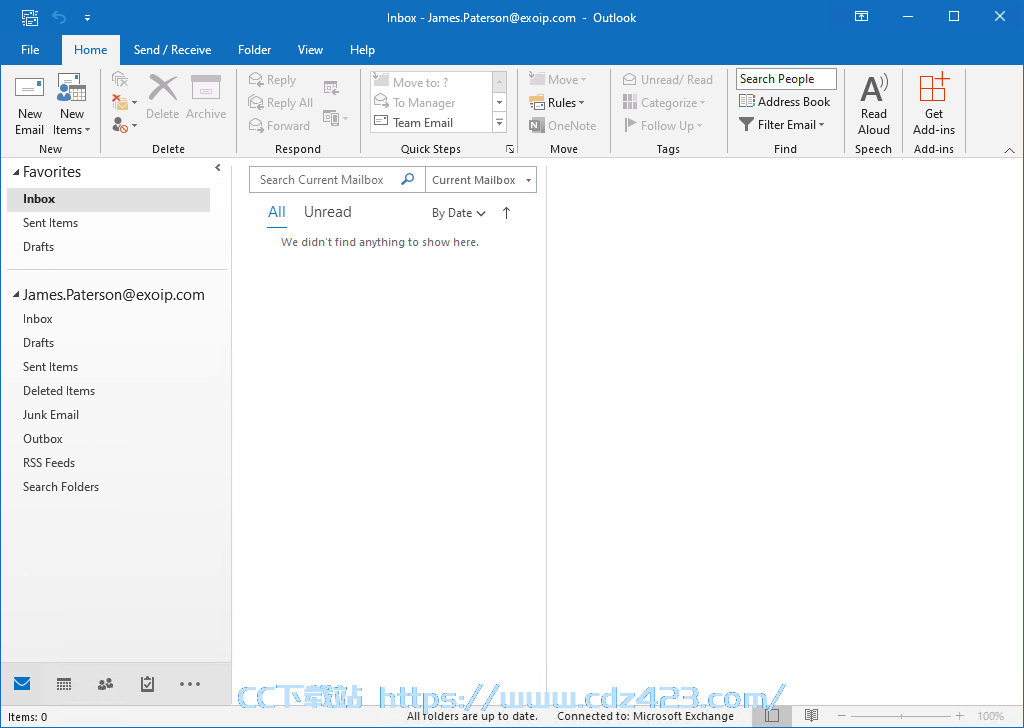Open the Outbox folder

[43, 439]
